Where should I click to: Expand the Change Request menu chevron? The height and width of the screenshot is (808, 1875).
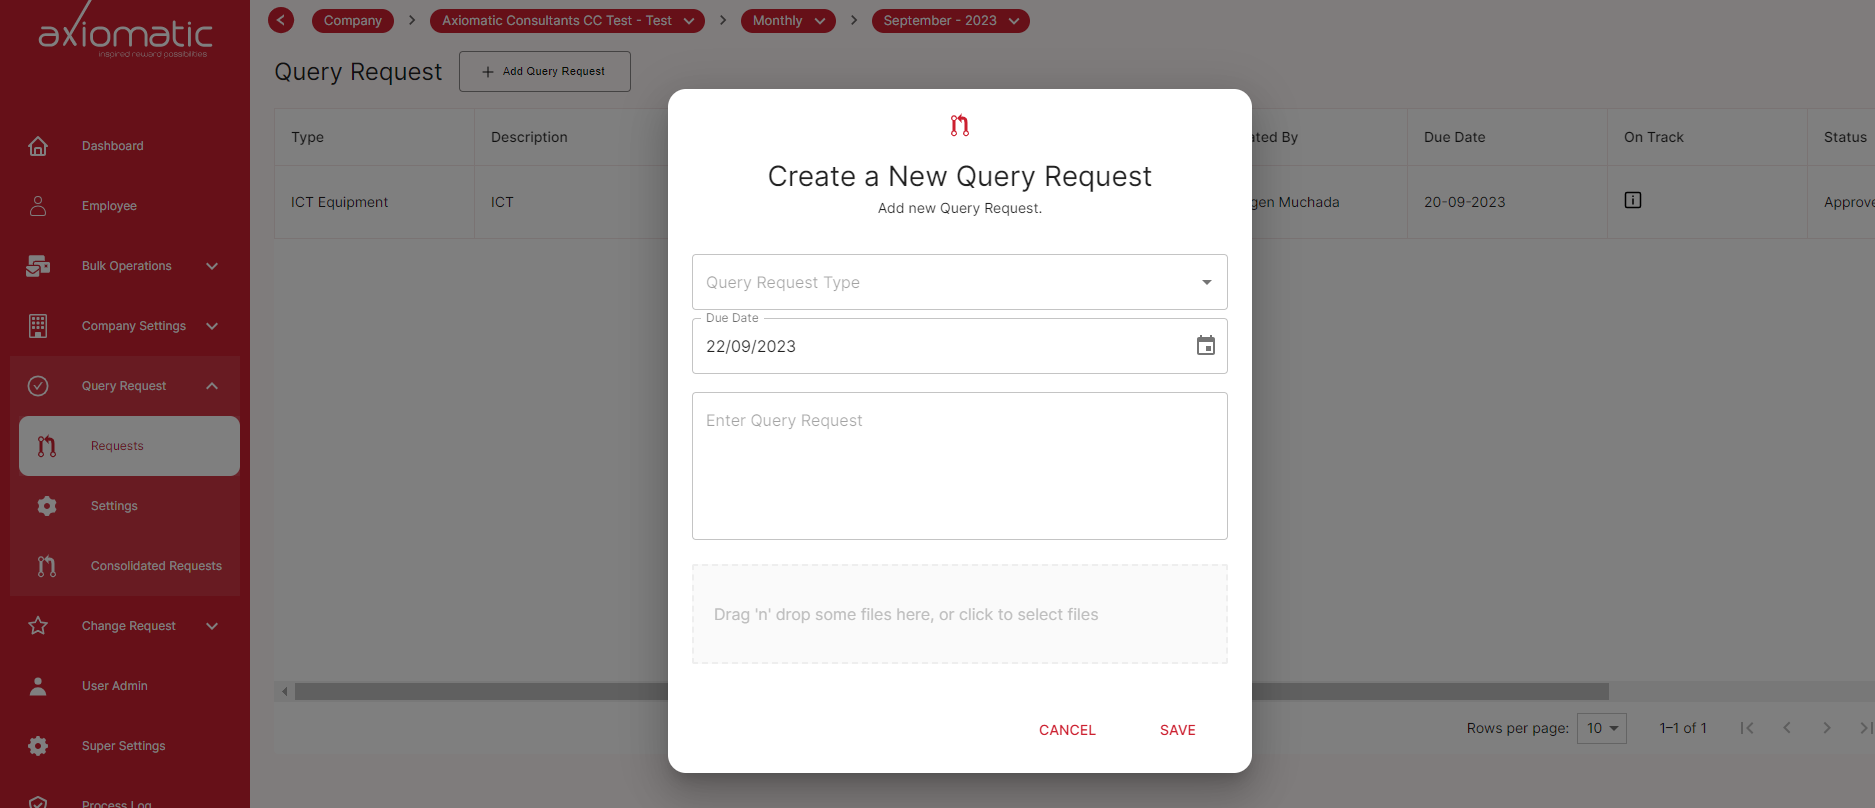pos(212,626)
